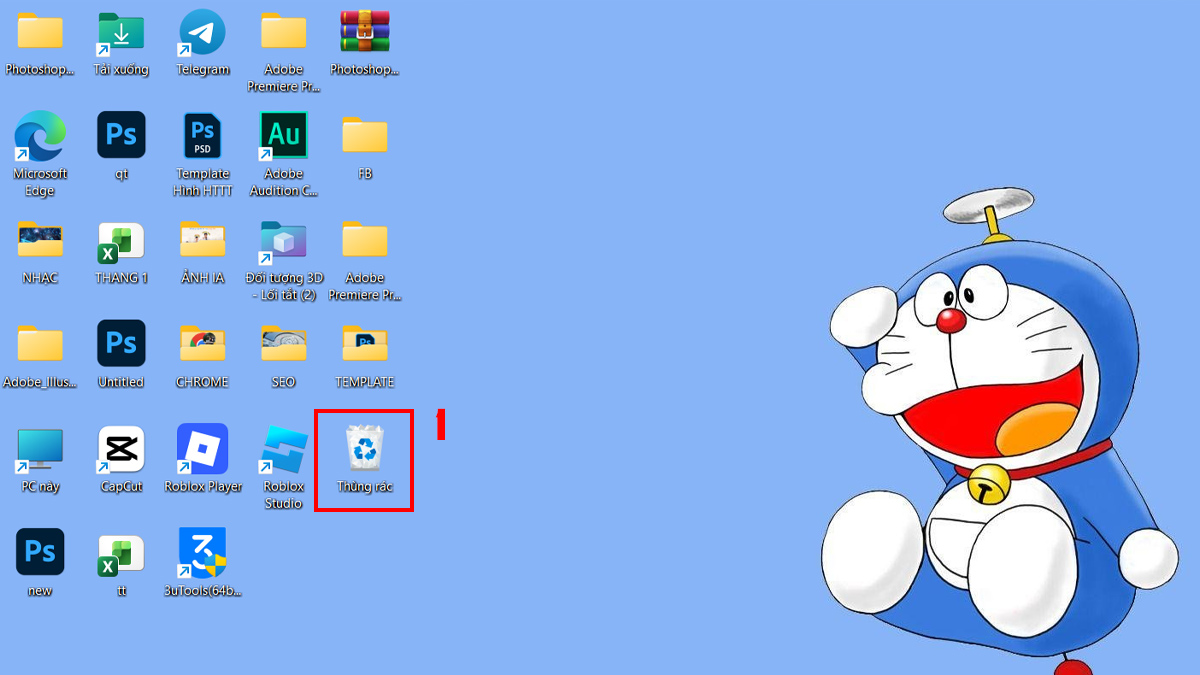Click the PC này computer icon
This screenshot has height=675, width=1200.
[x=40, y=450]
